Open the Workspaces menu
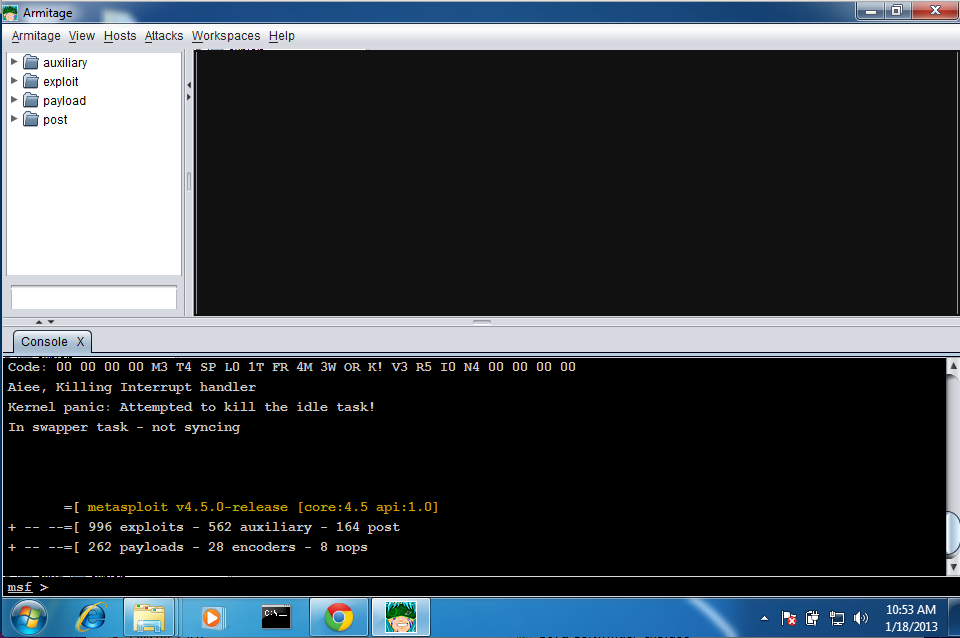This screenshot has width=960, height=638. pos(226,36)
